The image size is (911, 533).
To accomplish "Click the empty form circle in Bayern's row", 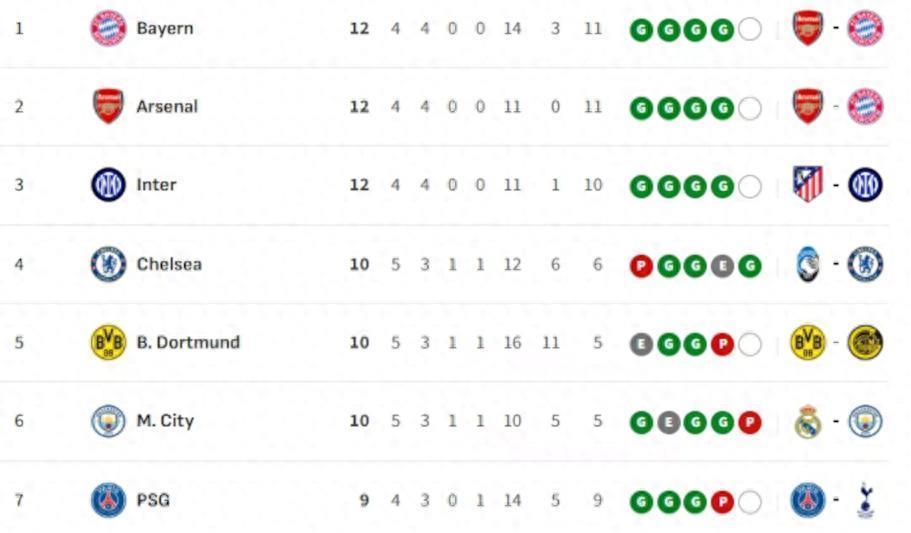I will tap(749, 30).
